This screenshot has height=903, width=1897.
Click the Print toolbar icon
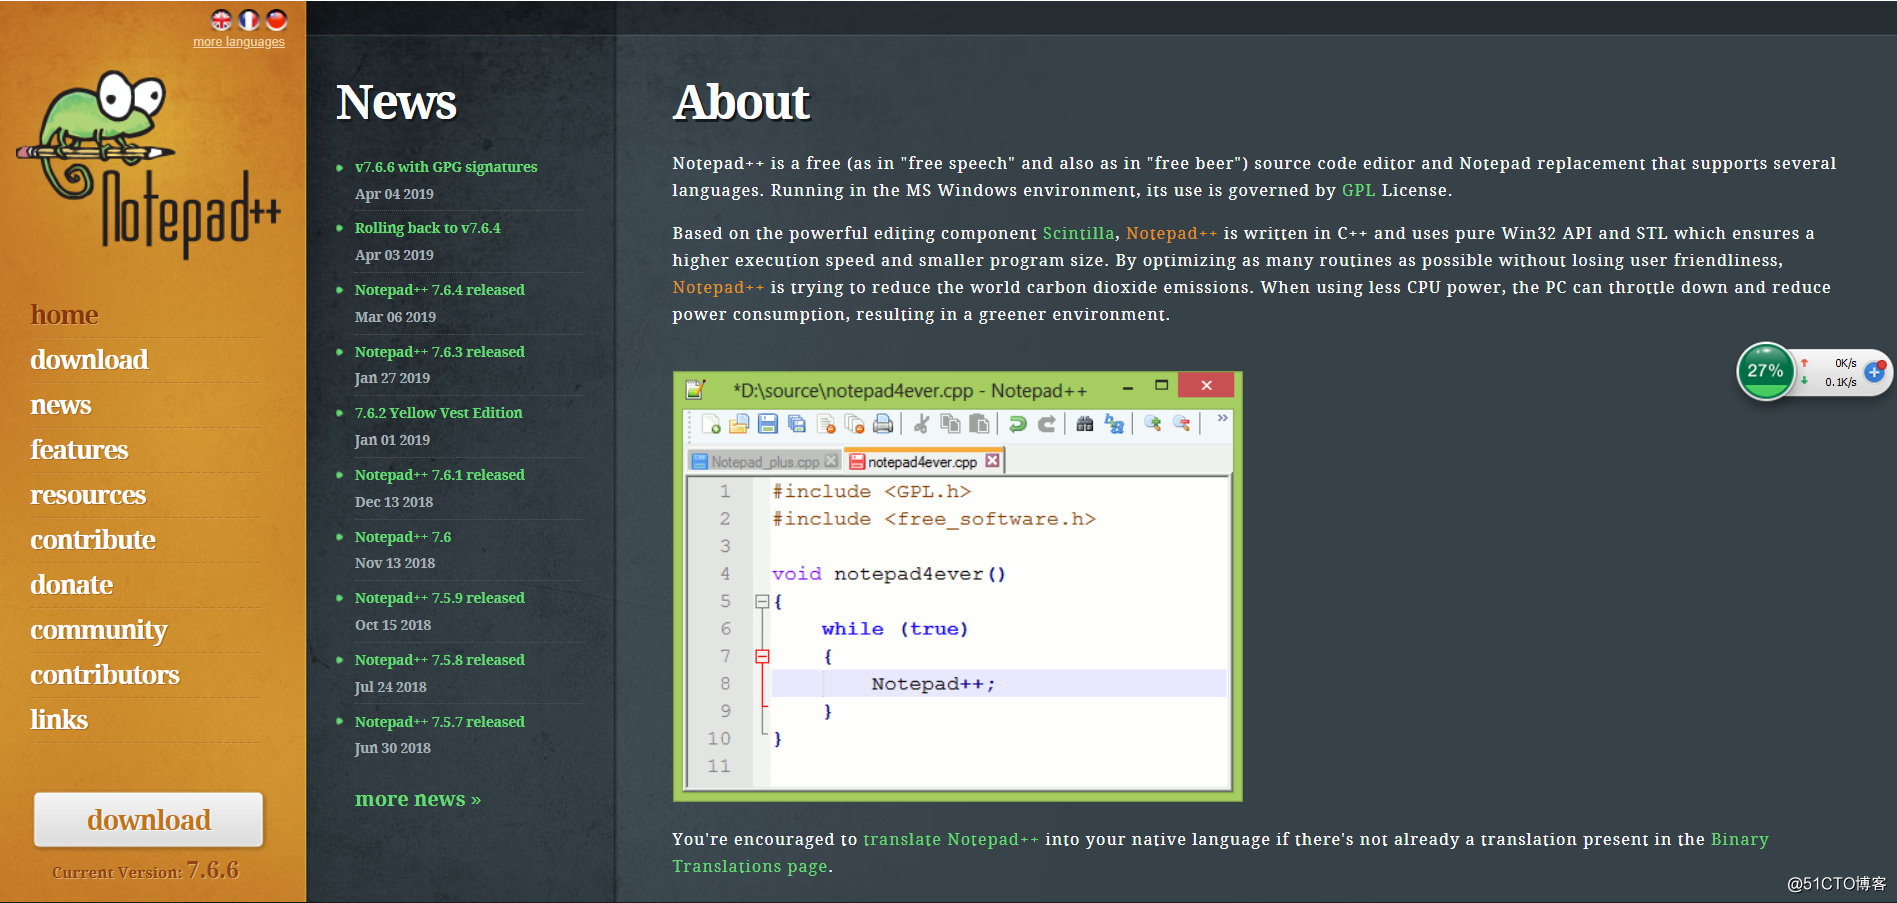(x=883, y=424)
